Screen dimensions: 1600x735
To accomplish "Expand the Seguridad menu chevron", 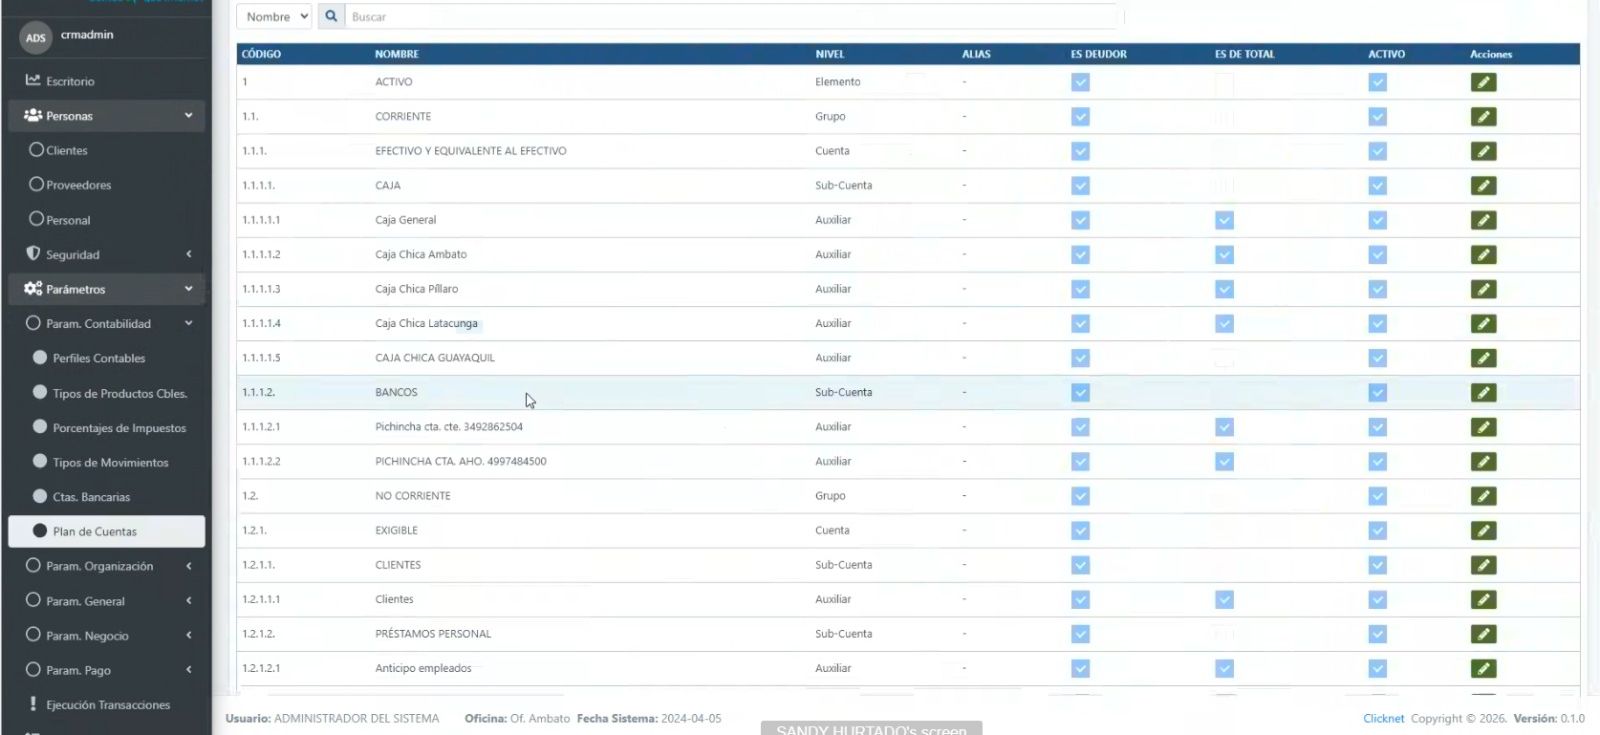I will coord(188,254).
